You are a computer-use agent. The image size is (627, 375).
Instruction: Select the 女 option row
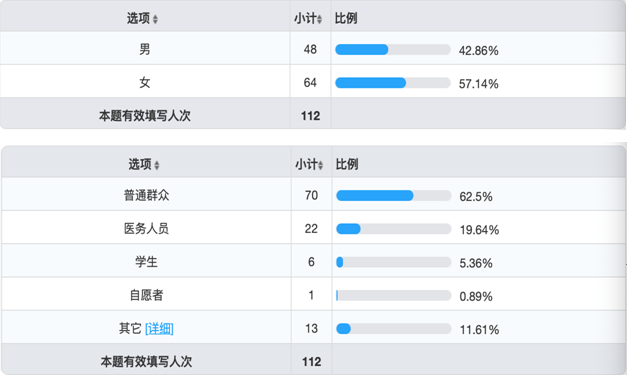point(313,82)
